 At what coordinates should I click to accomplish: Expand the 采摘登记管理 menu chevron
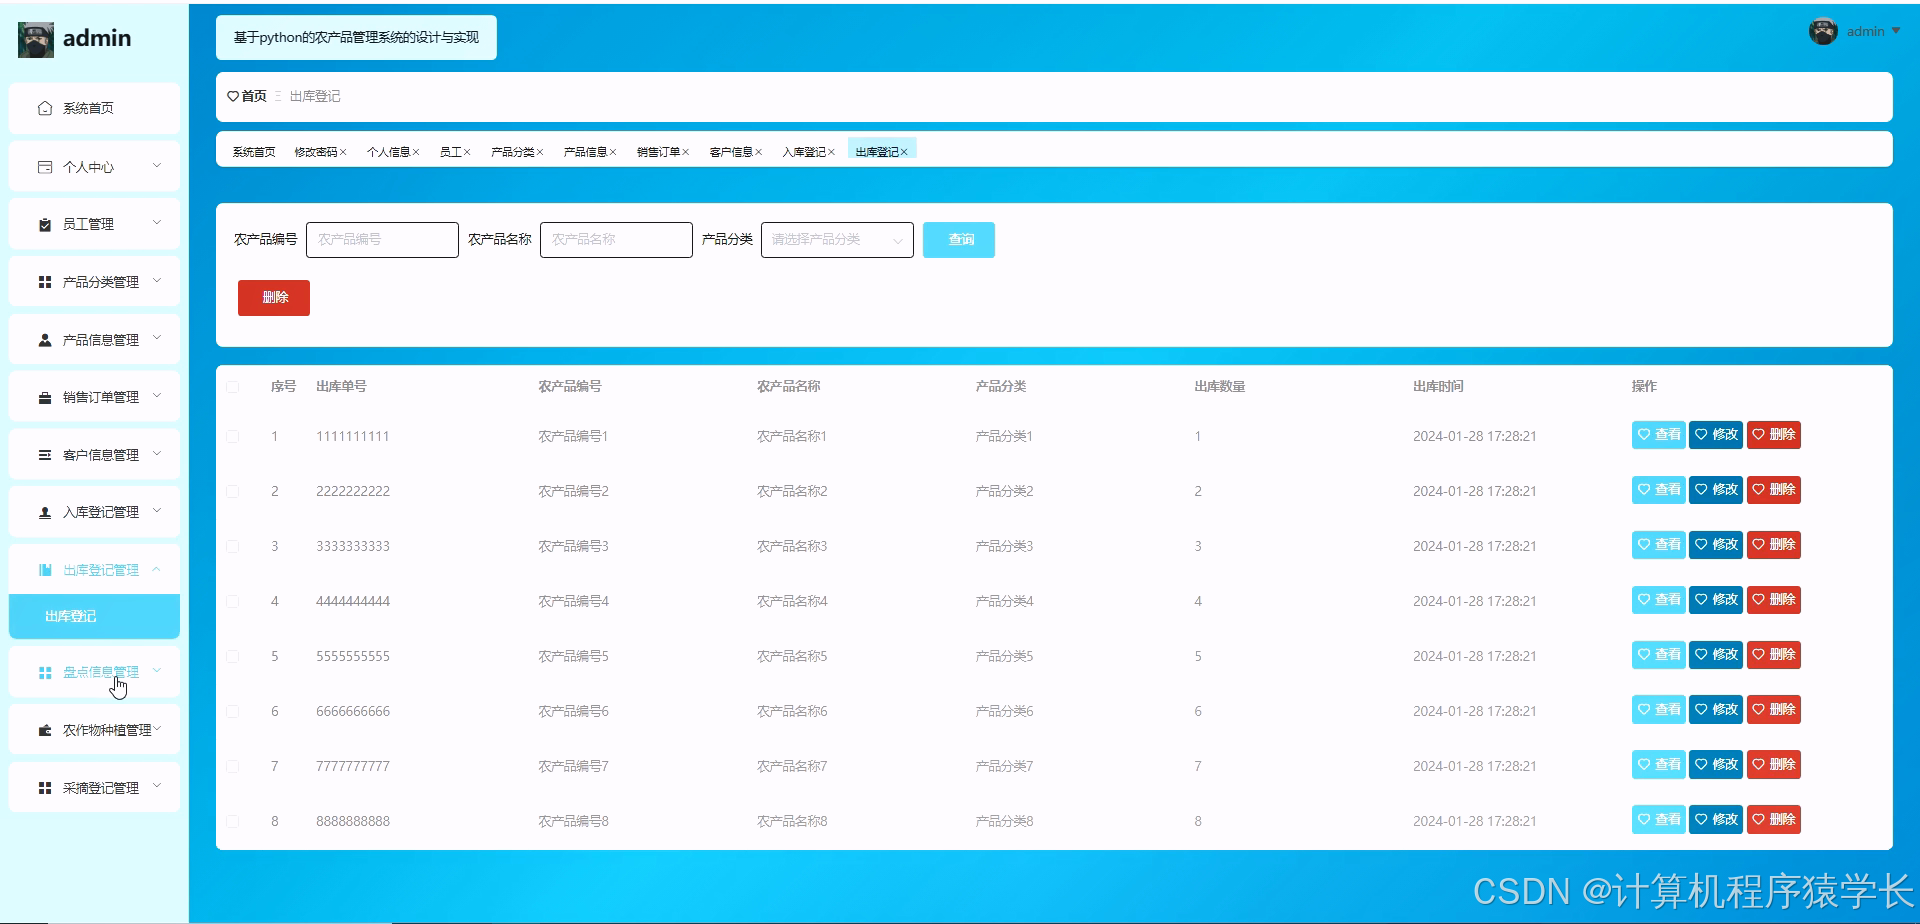pos(157,786)
